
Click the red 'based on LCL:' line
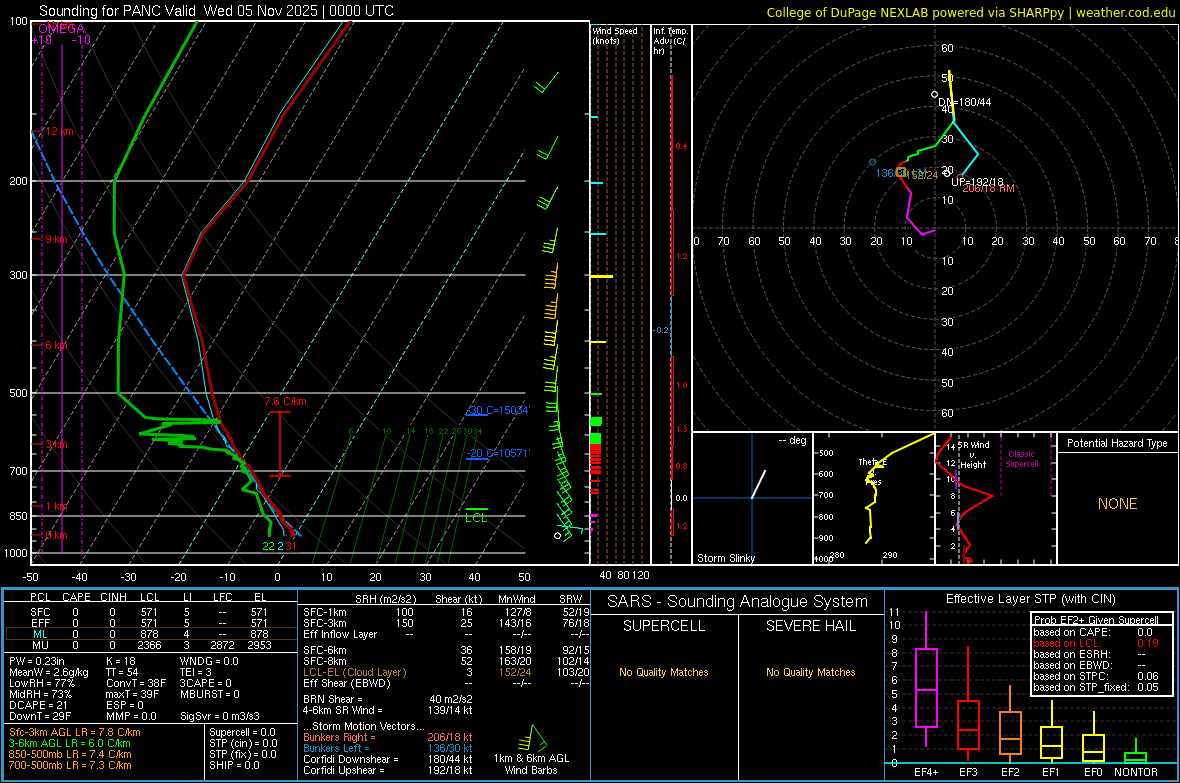pos(1067,644)
